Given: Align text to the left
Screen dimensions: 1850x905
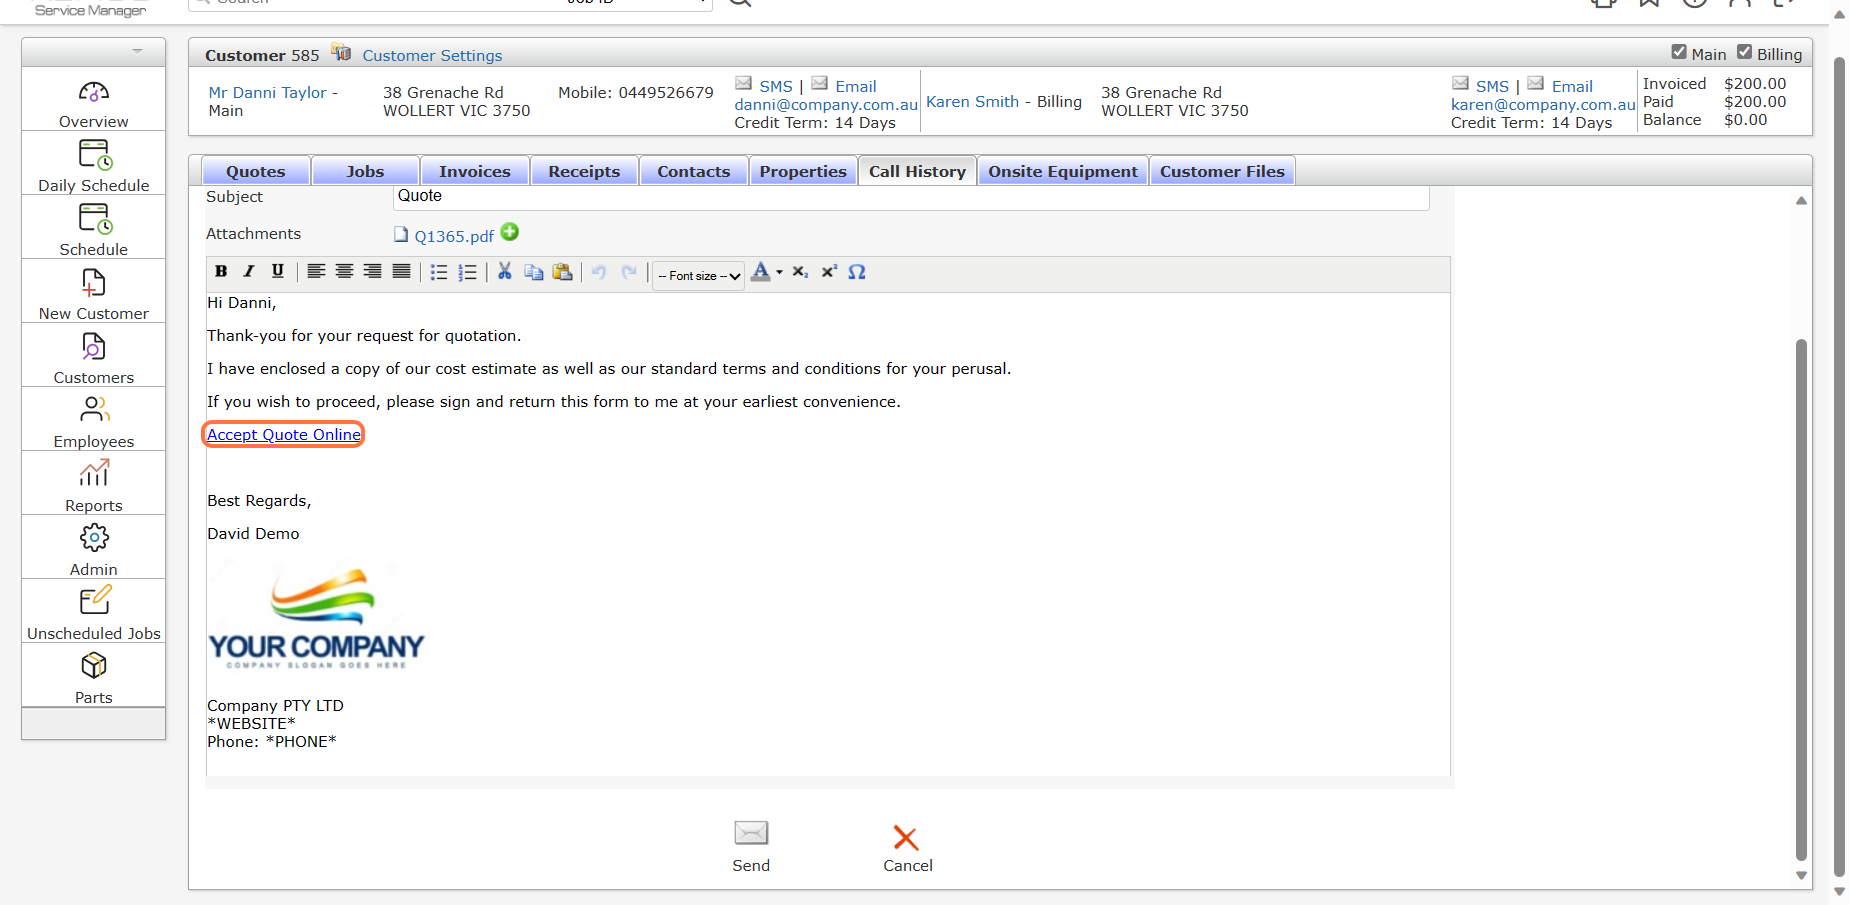Looking at the screenshot, I should 316,271.
